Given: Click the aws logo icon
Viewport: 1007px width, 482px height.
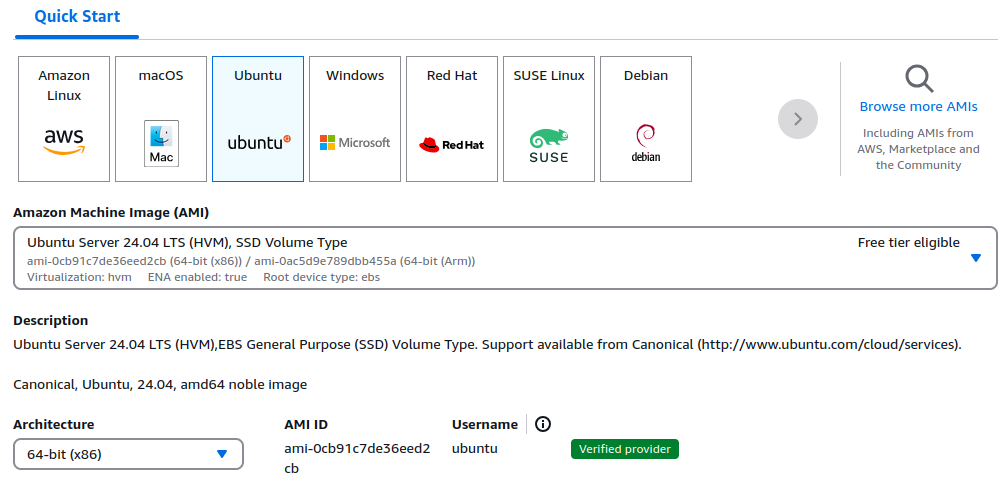Looking at the screenshot, I should coord(64,142).
